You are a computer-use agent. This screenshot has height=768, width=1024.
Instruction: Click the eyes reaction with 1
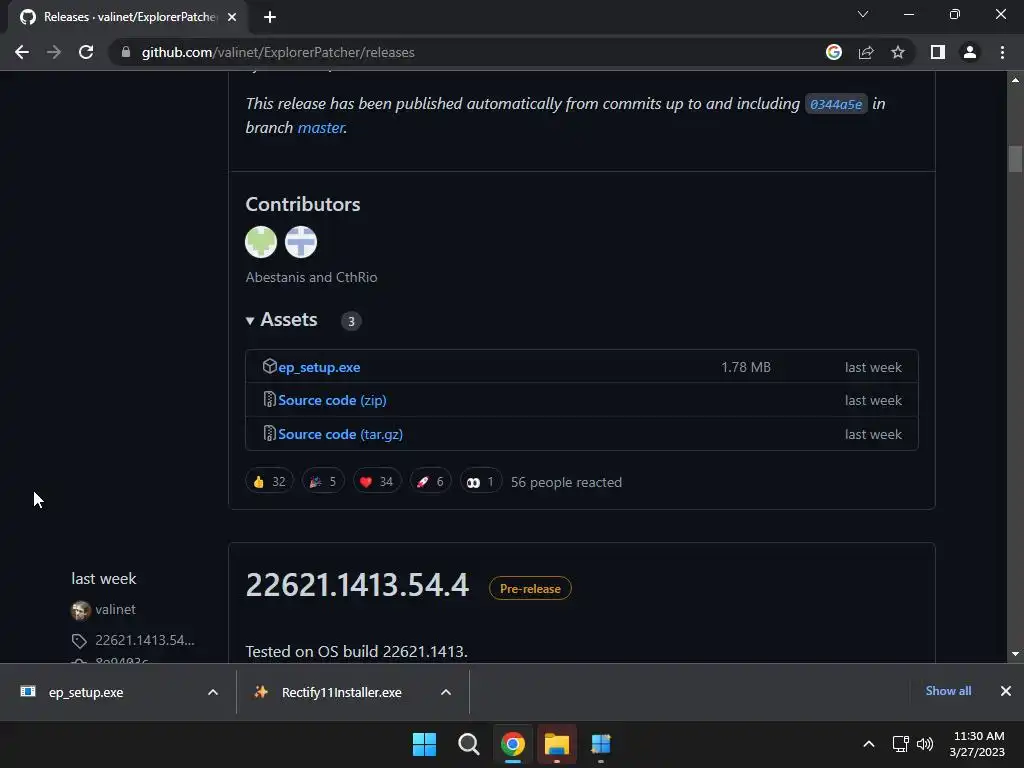481,482
